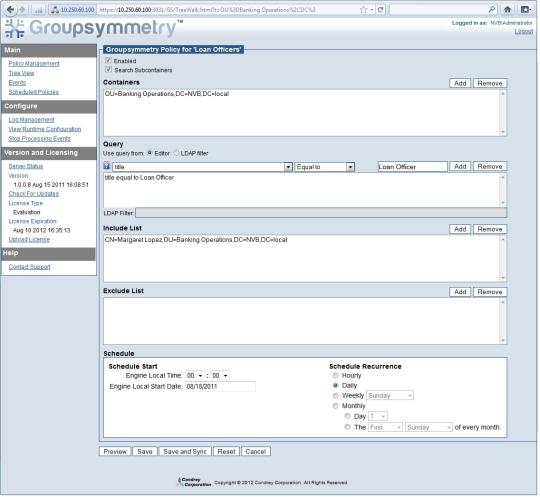Toggle the Enabled checkbox
Viewport: 540px width, 497px height.
[x=108, y=61]
